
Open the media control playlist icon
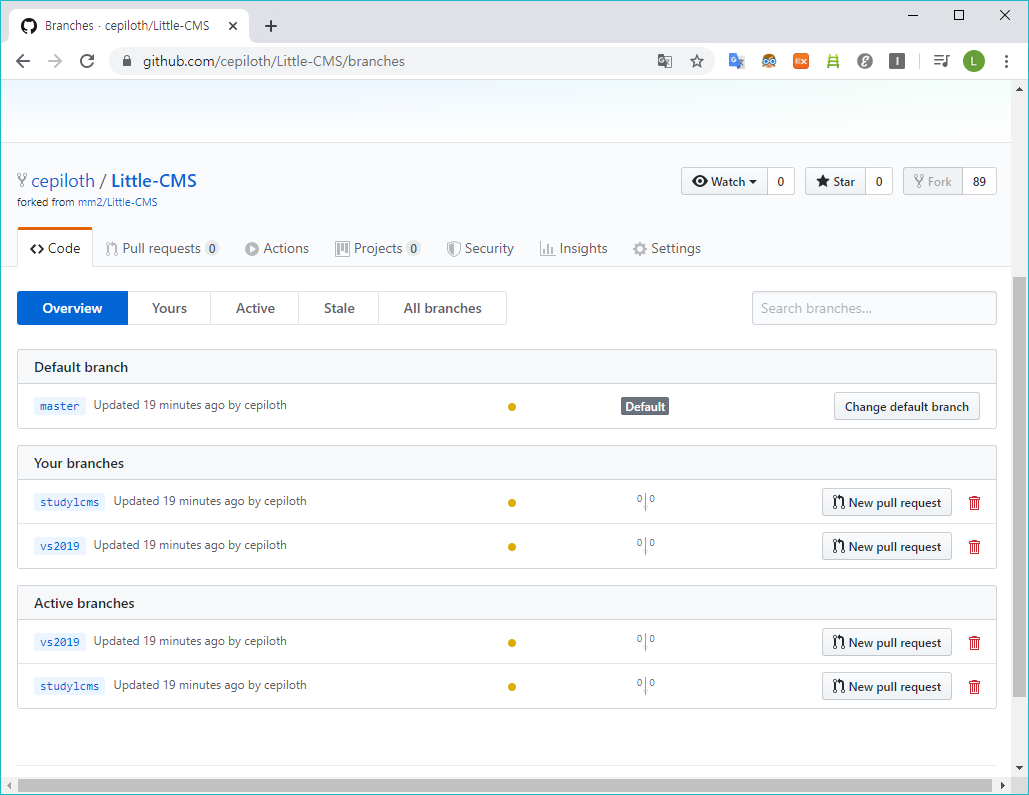[941, 61]
